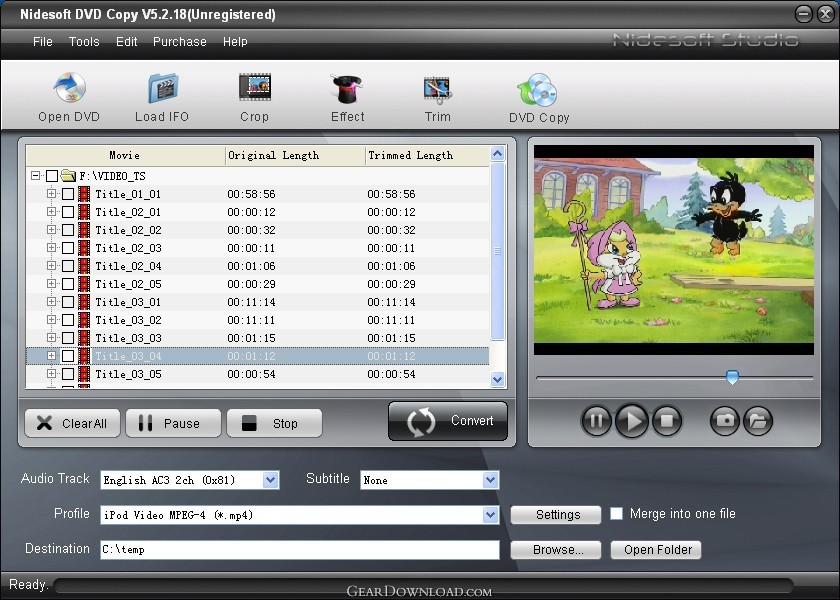Viewport: 840px width, 600px height.
Task: Click the Movie column header
Action: click(x=125, y=155)
